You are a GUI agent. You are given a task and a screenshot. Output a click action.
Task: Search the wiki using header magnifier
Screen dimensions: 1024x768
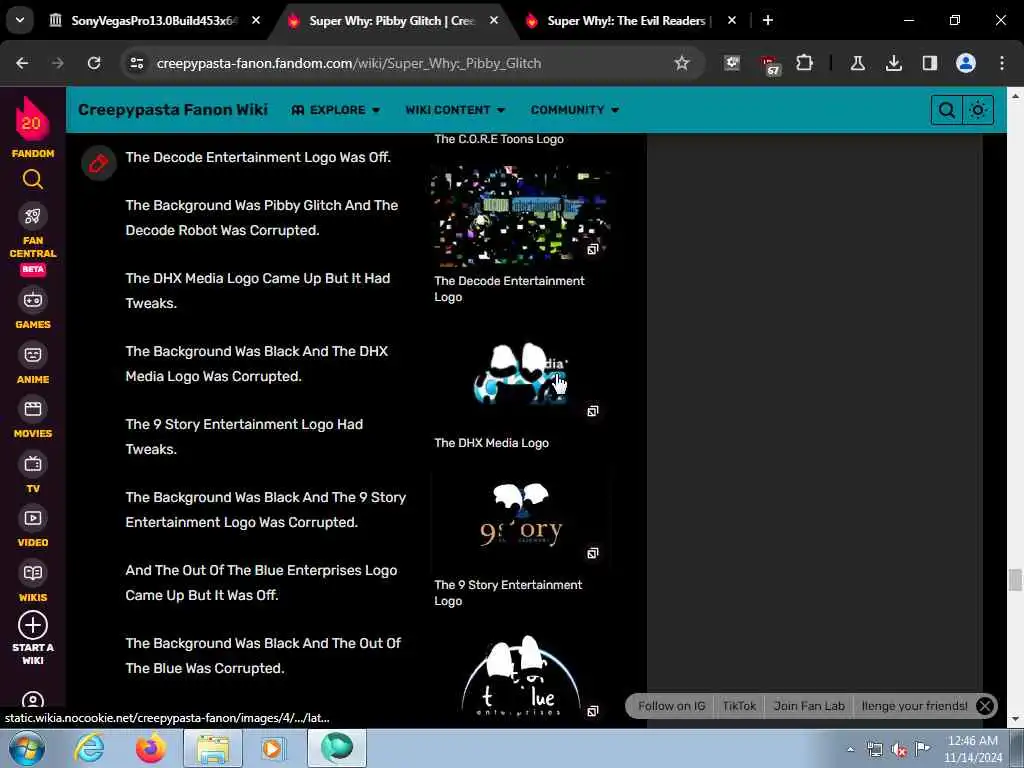point(946,110)
